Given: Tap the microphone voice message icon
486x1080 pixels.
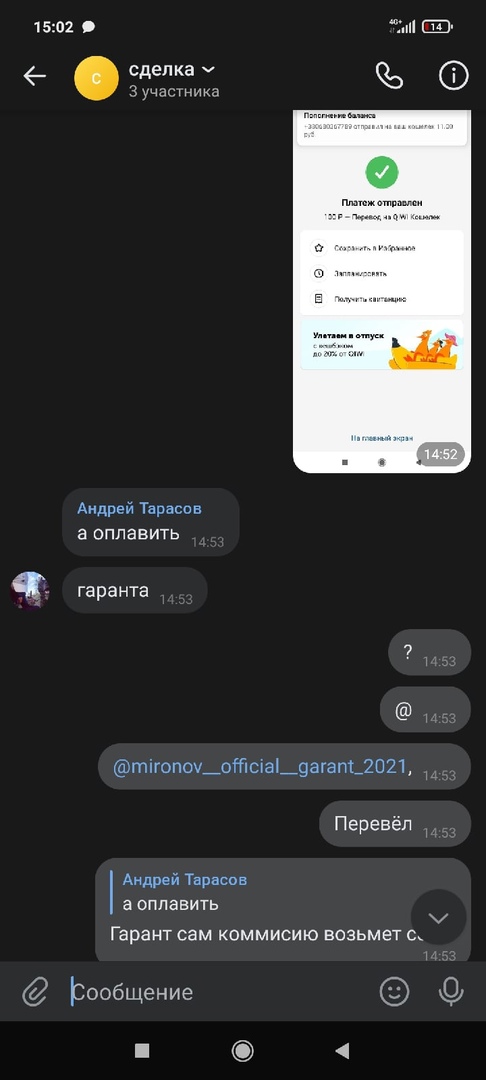Looking at the screenshot, I should (x=451, y=992).
